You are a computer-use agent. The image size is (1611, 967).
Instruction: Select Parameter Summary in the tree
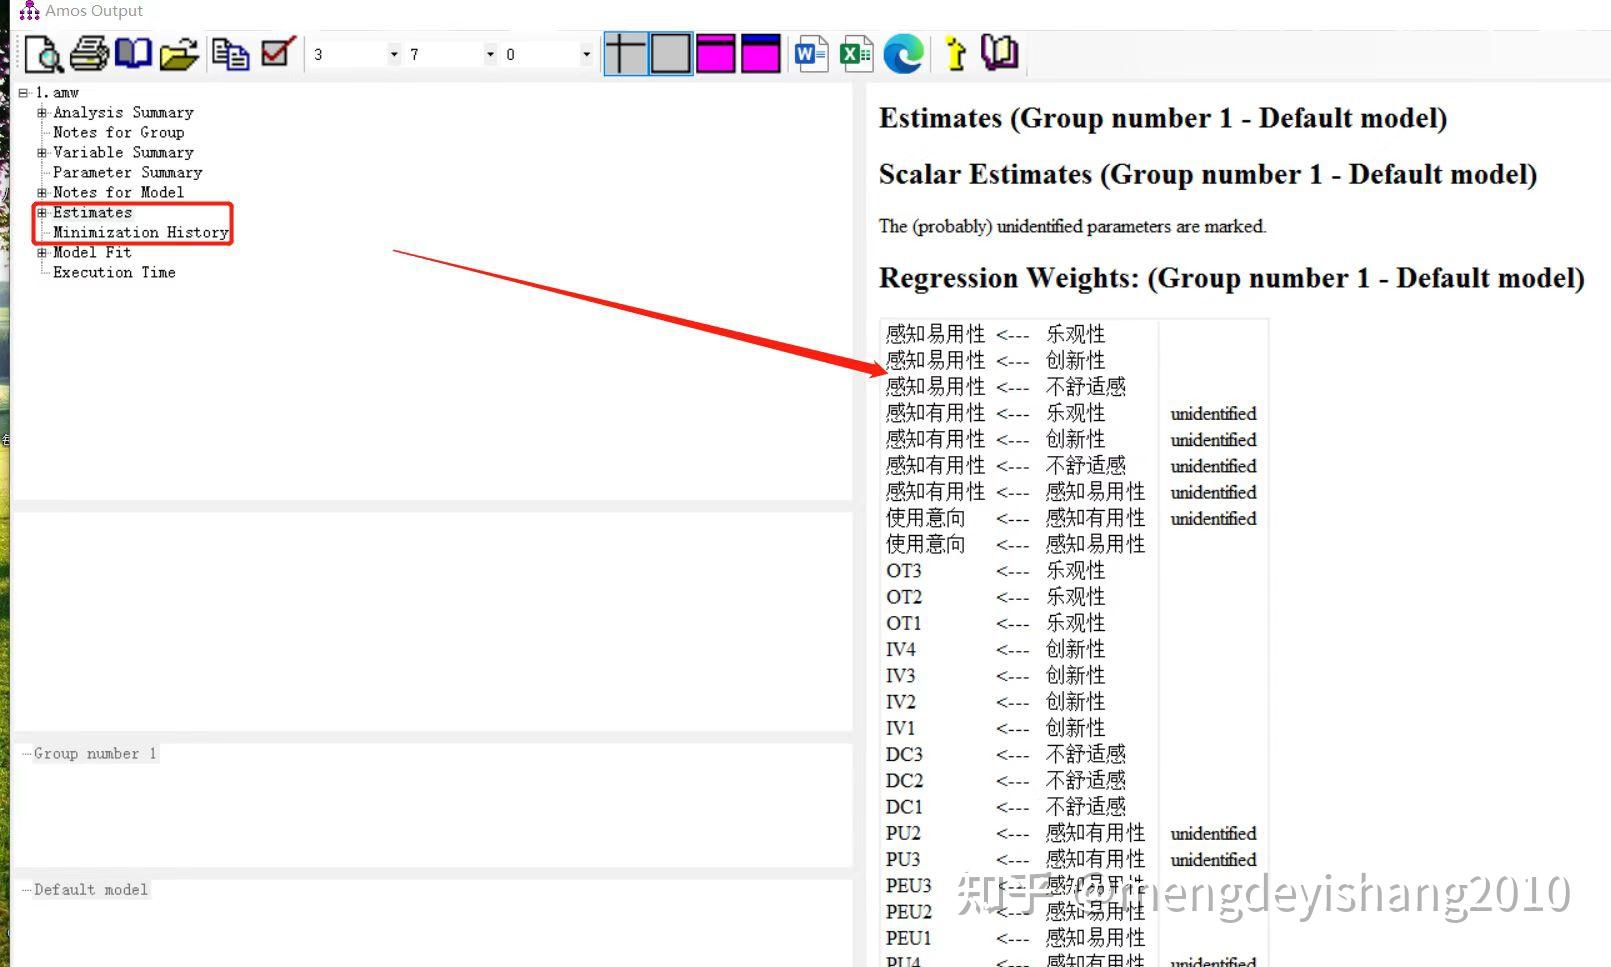tap(127, 172)
